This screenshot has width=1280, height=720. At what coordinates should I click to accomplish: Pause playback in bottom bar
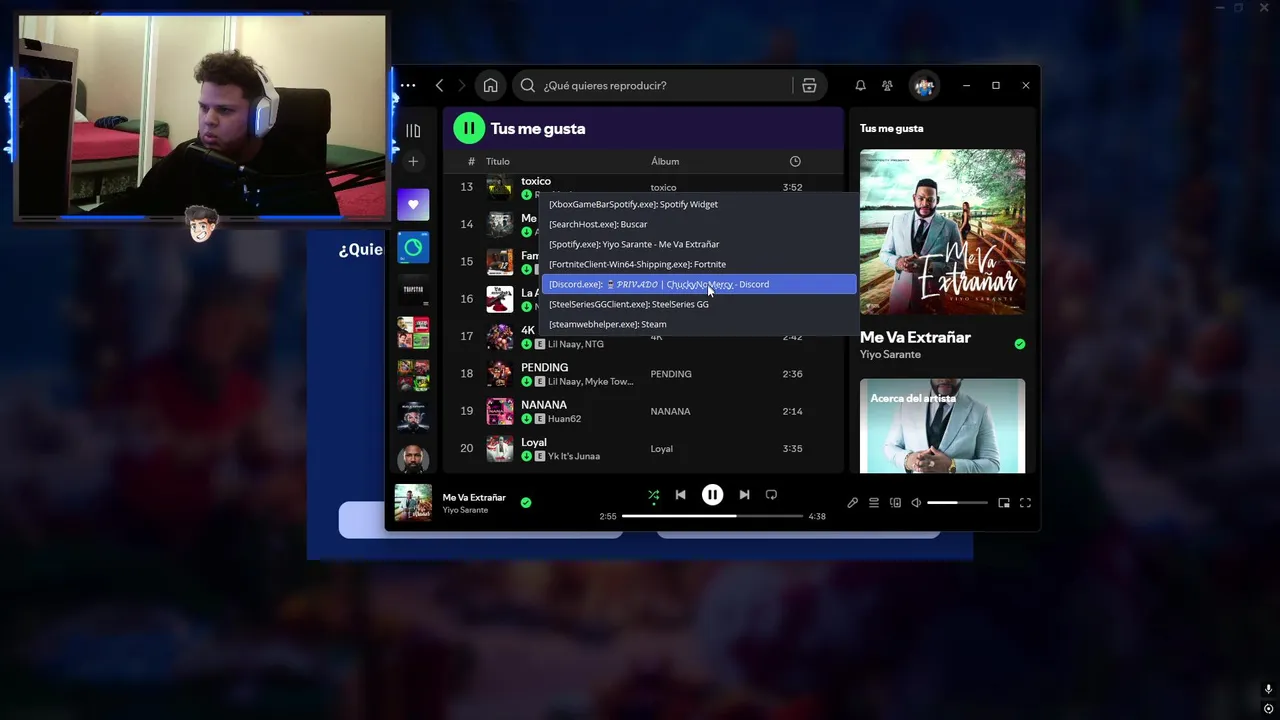point(712,495)
